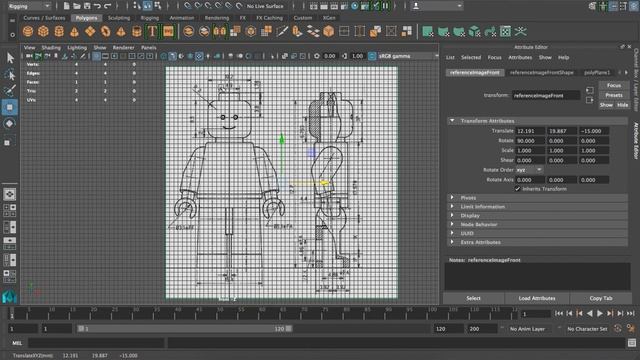Click the UV editor checker shelf icon
The height and width of the screenshot is (360, 640).
[x=505, y=31]
